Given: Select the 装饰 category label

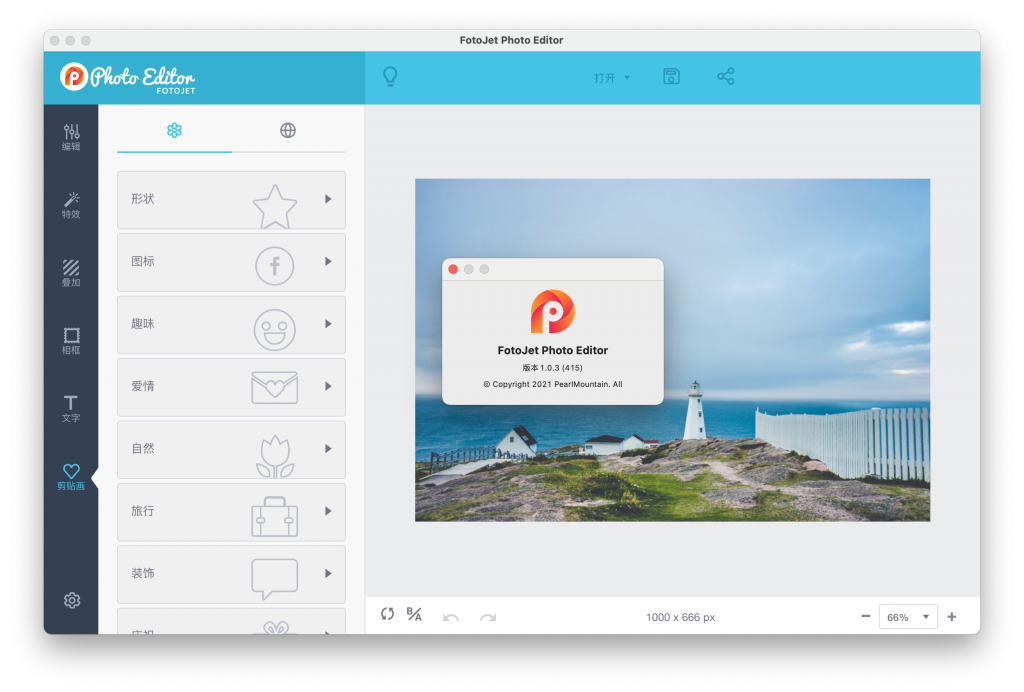Looking at the screenshot, I should [x=142, y=573].
